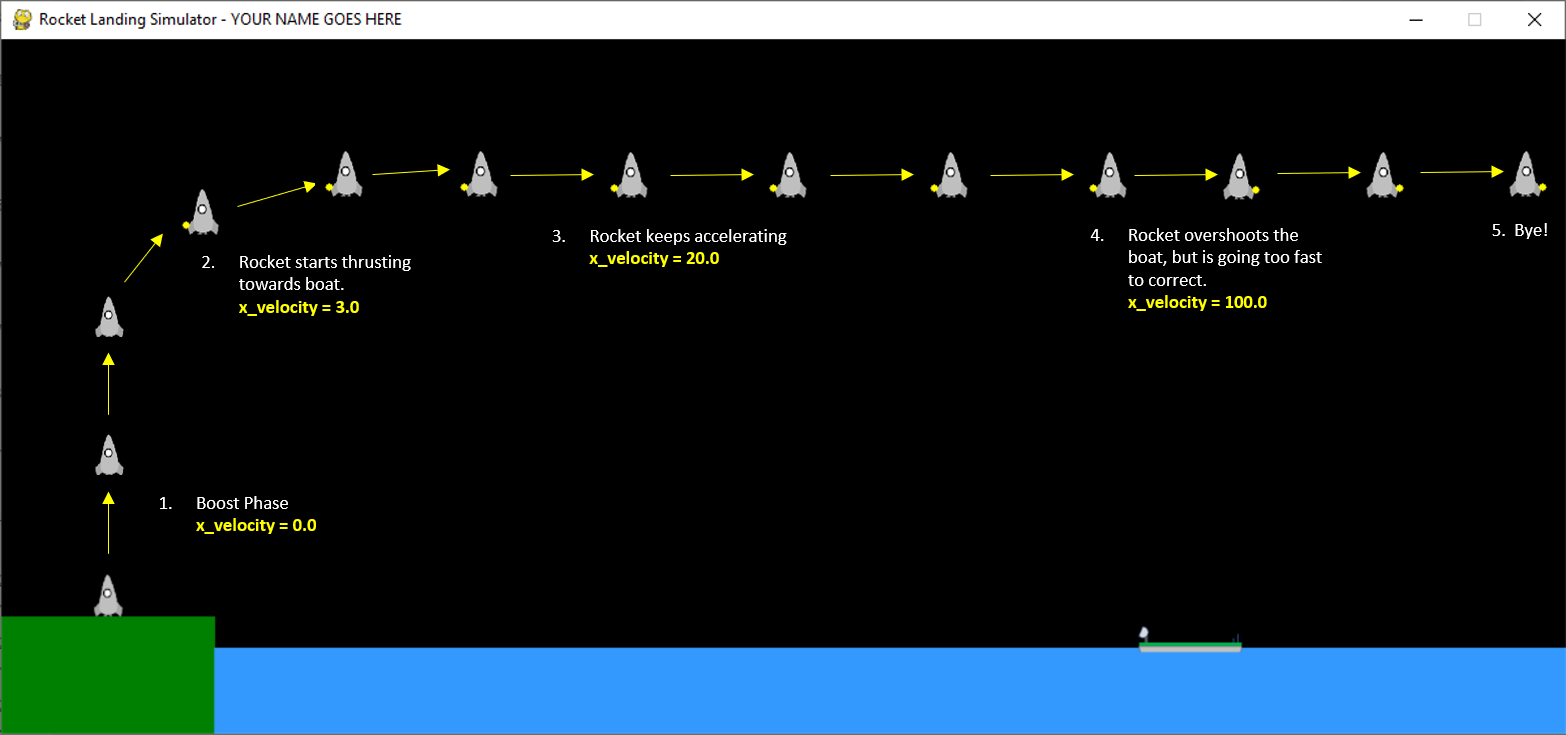Click the landing boat on the water
Screen dimensions: 1566x735
[x=1190, y=646]
